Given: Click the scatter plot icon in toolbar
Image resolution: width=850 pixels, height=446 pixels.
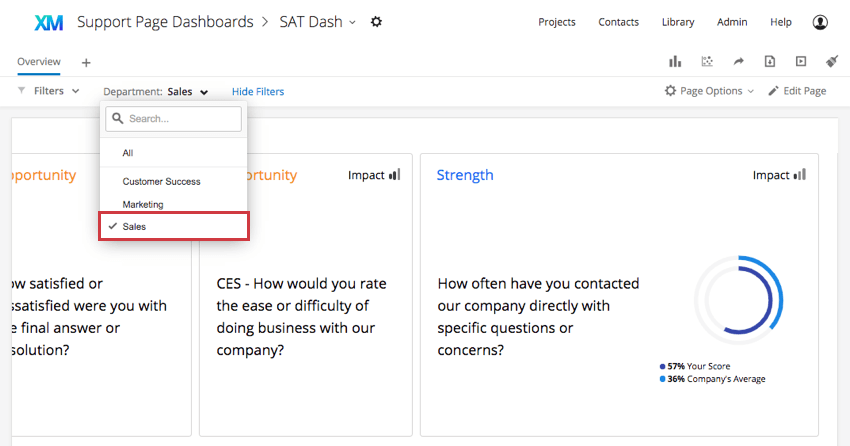Looking at the screenshot, I should (707, 61).
